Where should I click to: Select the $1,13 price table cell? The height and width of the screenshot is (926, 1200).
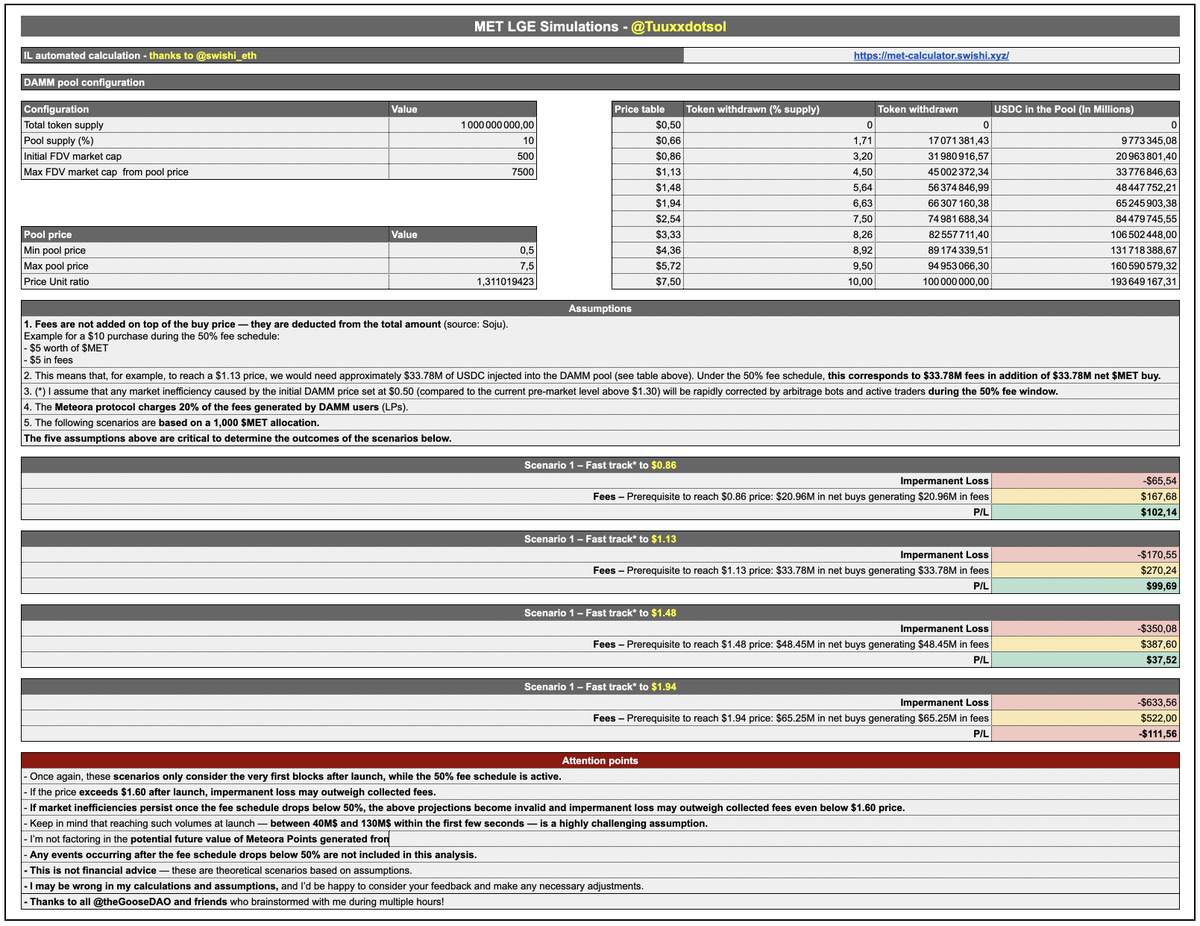(x=647, y=172)
